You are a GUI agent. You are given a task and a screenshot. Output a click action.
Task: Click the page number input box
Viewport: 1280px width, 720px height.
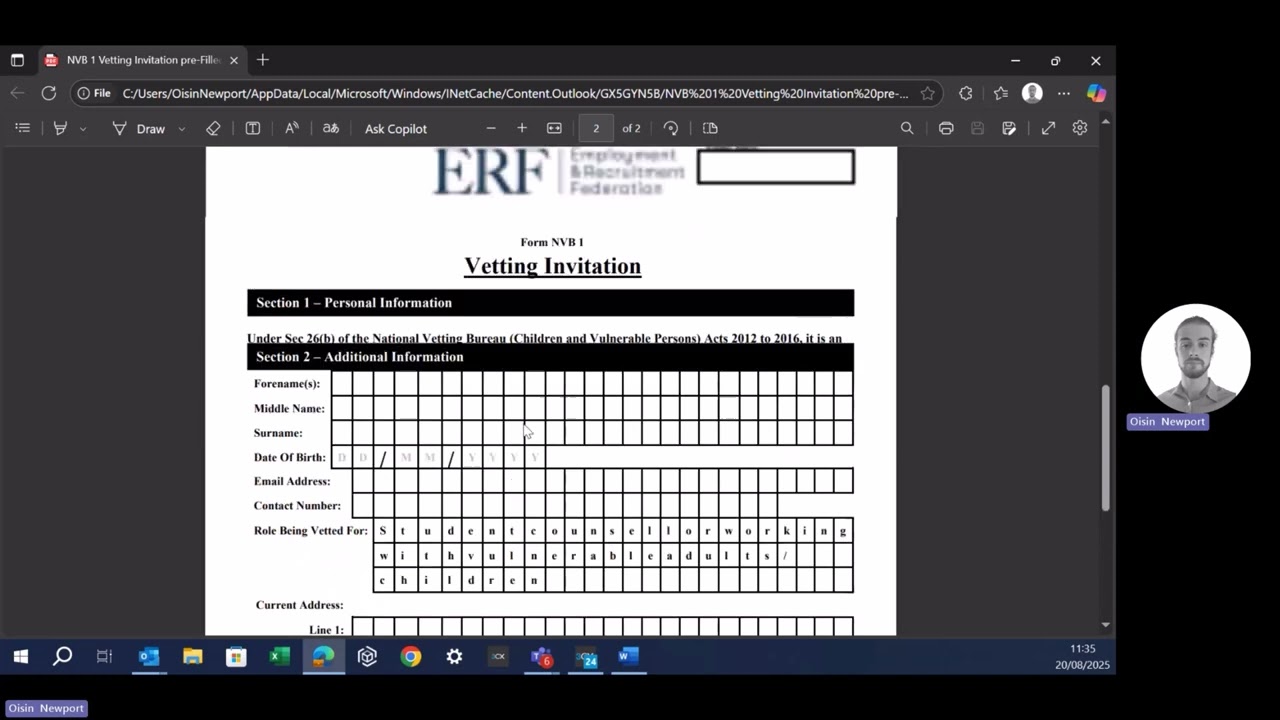tap(596, 128)
